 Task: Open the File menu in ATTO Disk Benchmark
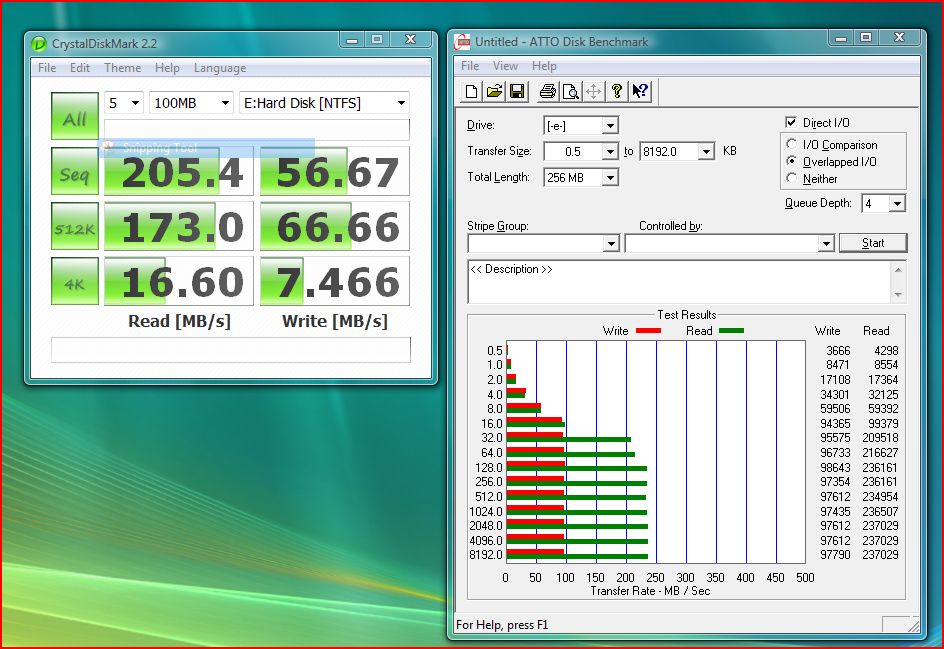pyautogui.click(x=470, y=66)
